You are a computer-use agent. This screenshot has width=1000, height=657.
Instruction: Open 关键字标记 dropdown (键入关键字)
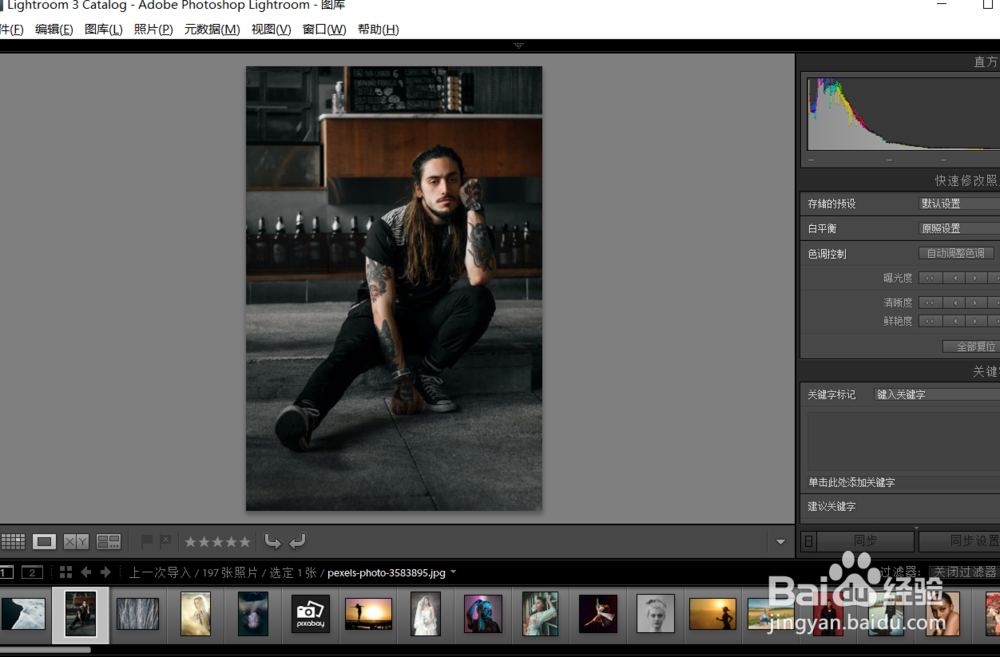937,395
